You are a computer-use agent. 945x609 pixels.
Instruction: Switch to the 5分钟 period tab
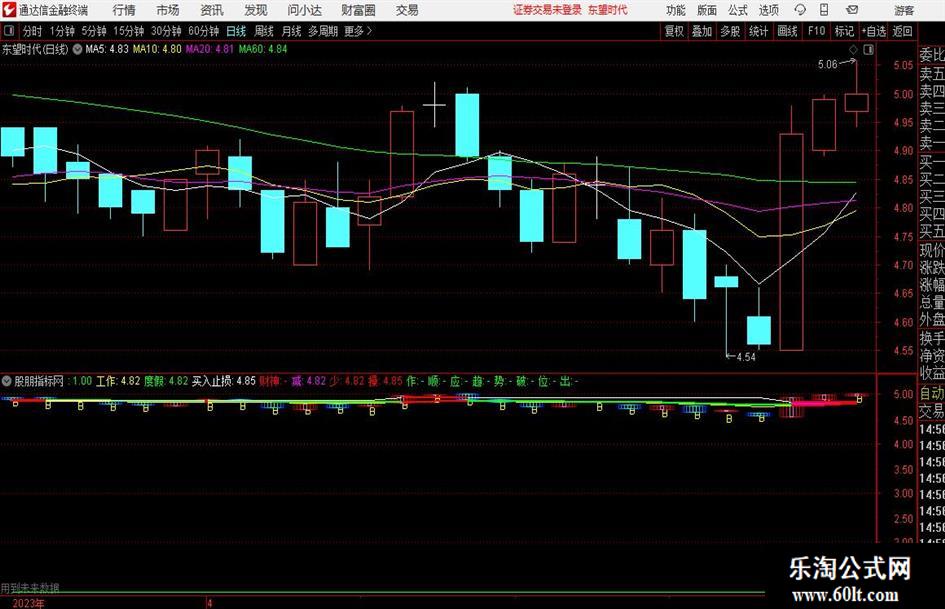tap(94, 31)
